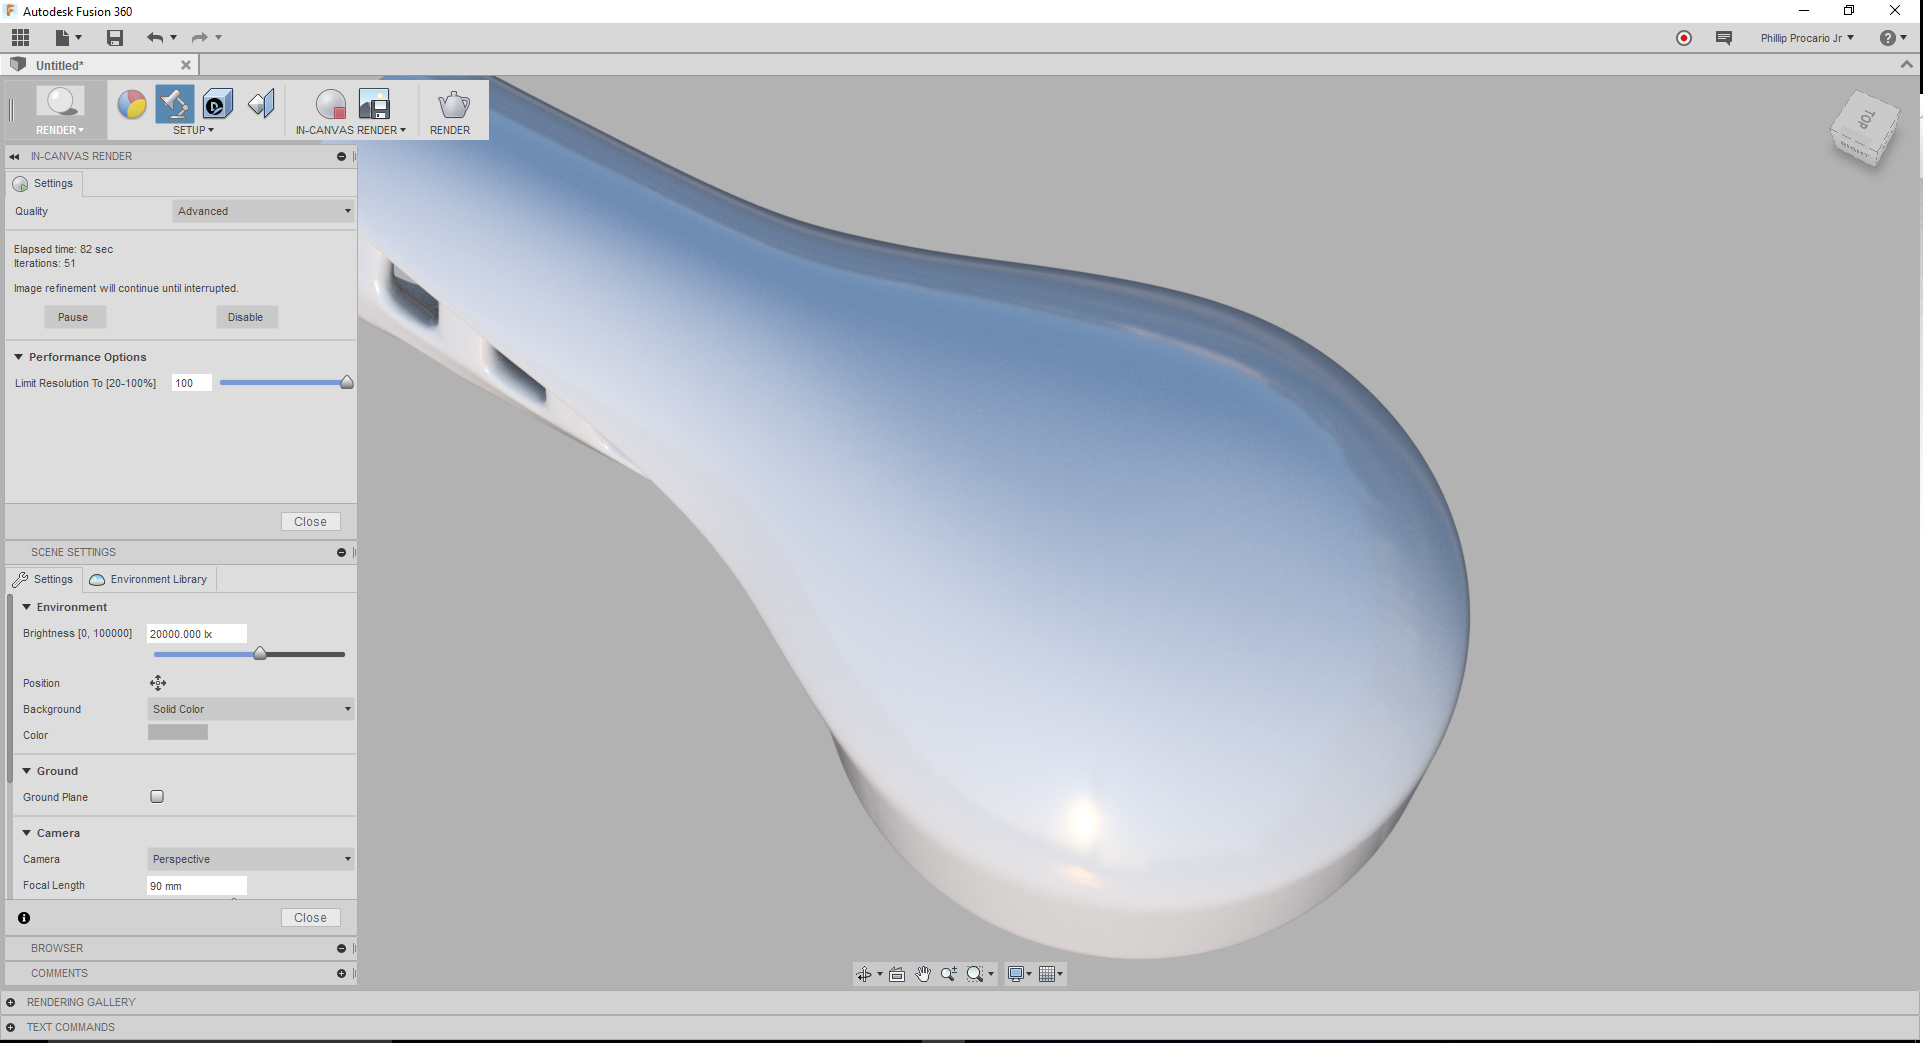Capture the in-canvas render image
Viewport: 1923px width, 1043px height.
click(375, 104)
